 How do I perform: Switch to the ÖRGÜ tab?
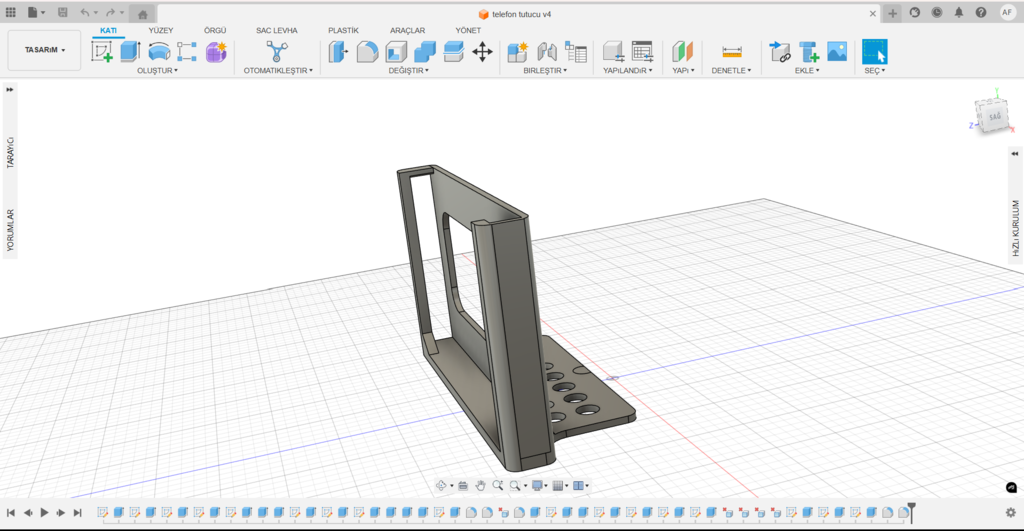point(215,31)
